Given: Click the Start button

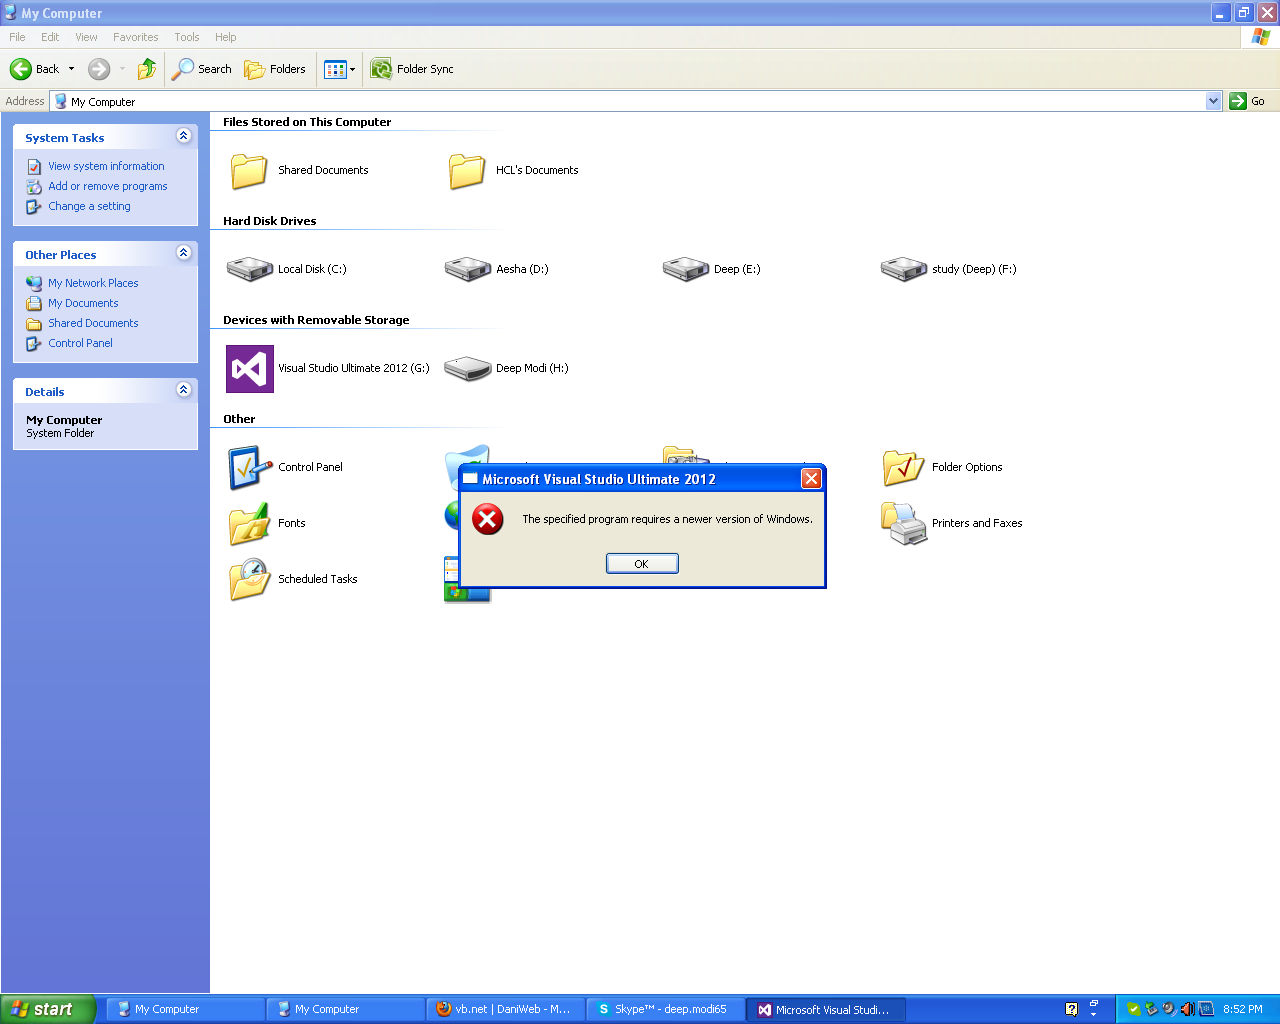Looking at the screenshot, I should pos(48,1009).
